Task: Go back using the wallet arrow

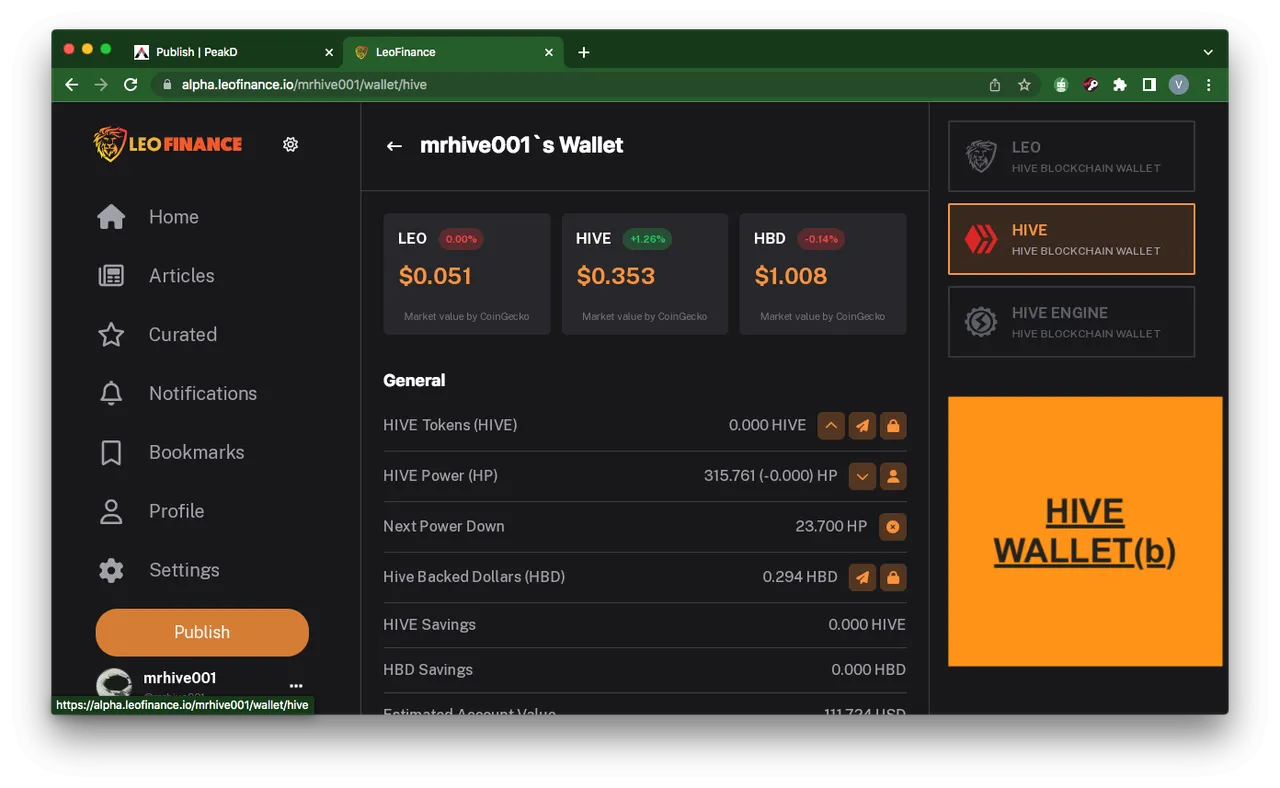Action: coord(394,146)
